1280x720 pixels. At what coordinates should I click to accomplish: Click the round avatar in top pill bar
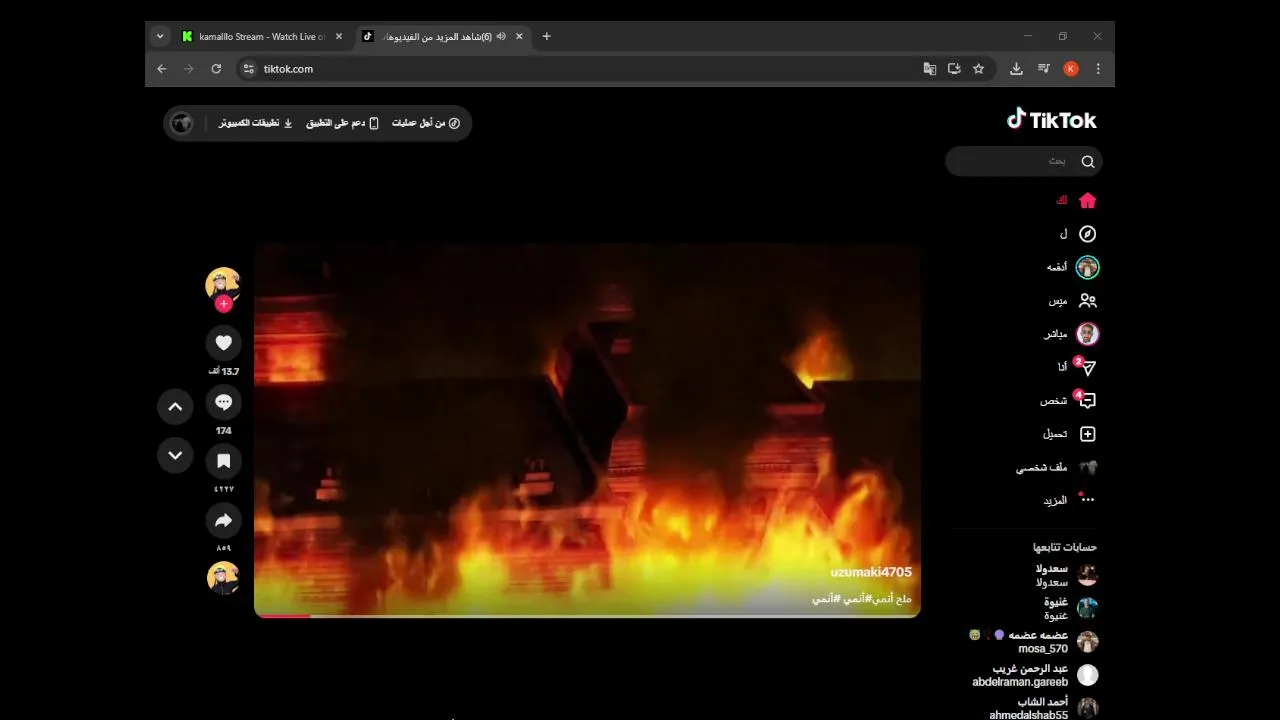click(181, 123)
